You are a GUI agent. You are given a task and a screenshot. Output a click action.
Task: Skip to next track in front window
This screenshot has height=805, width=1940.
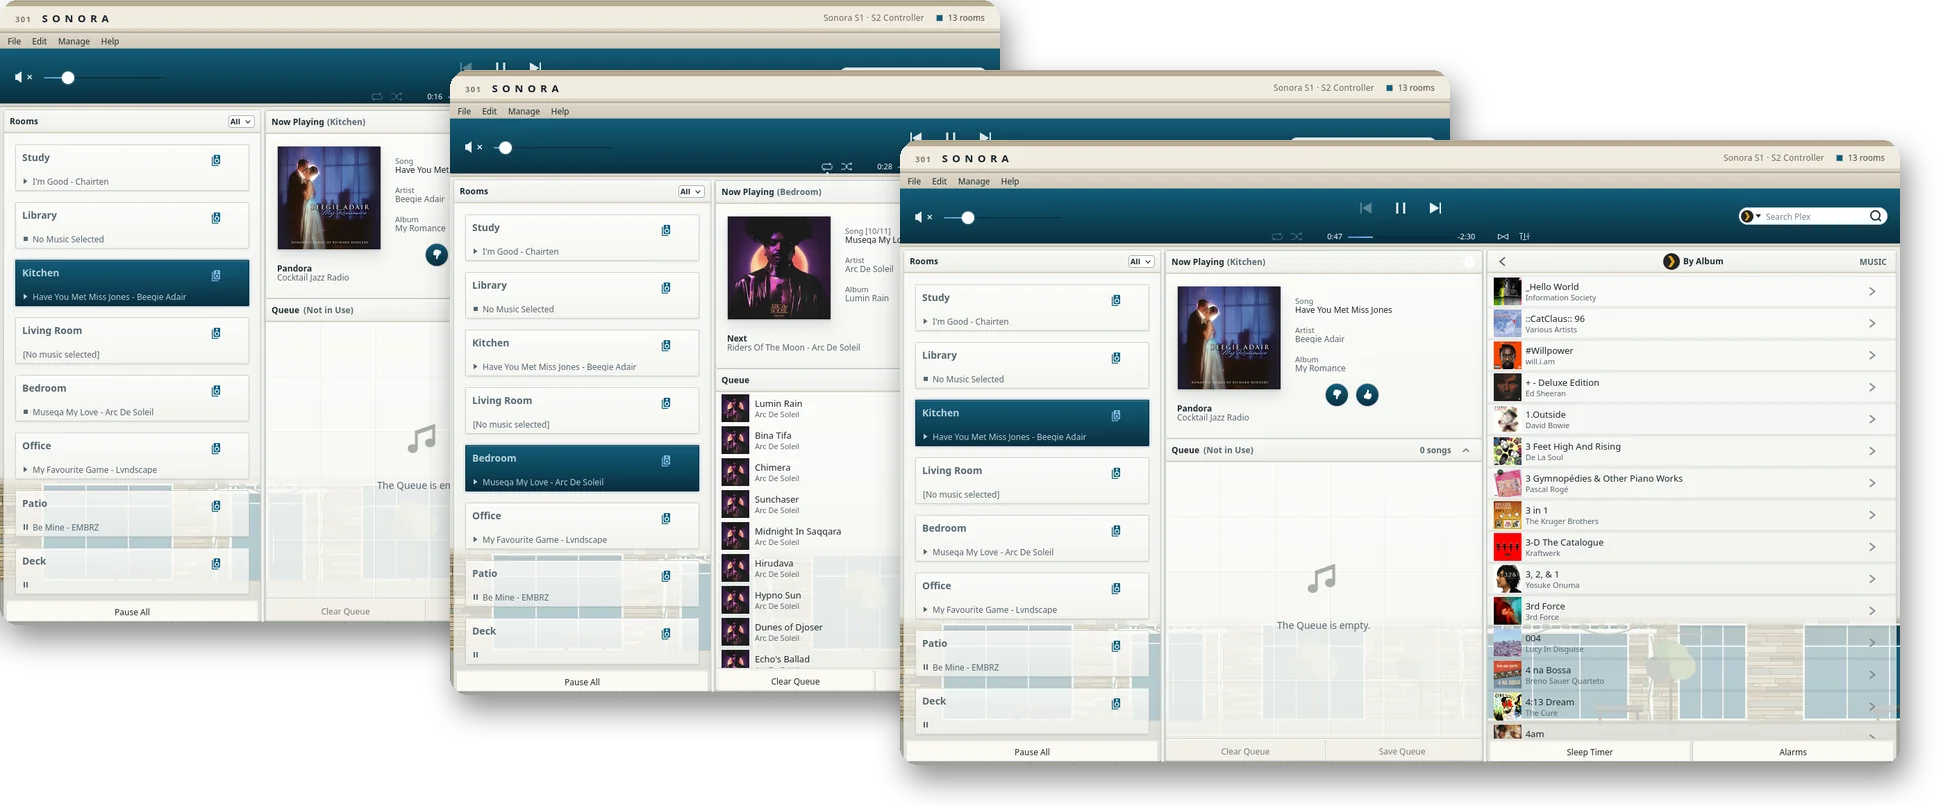1435,208
